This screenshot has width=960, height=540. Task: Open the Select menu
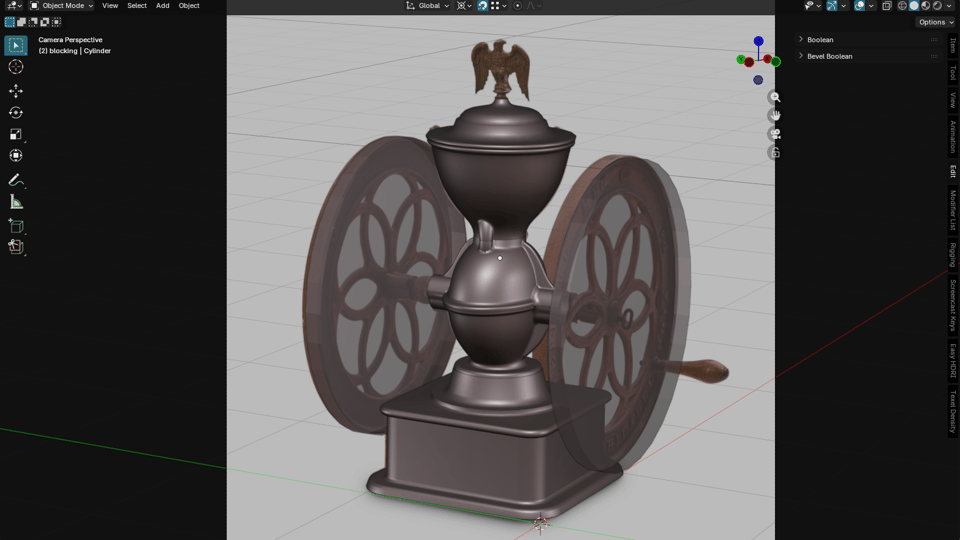coord(137,6)
